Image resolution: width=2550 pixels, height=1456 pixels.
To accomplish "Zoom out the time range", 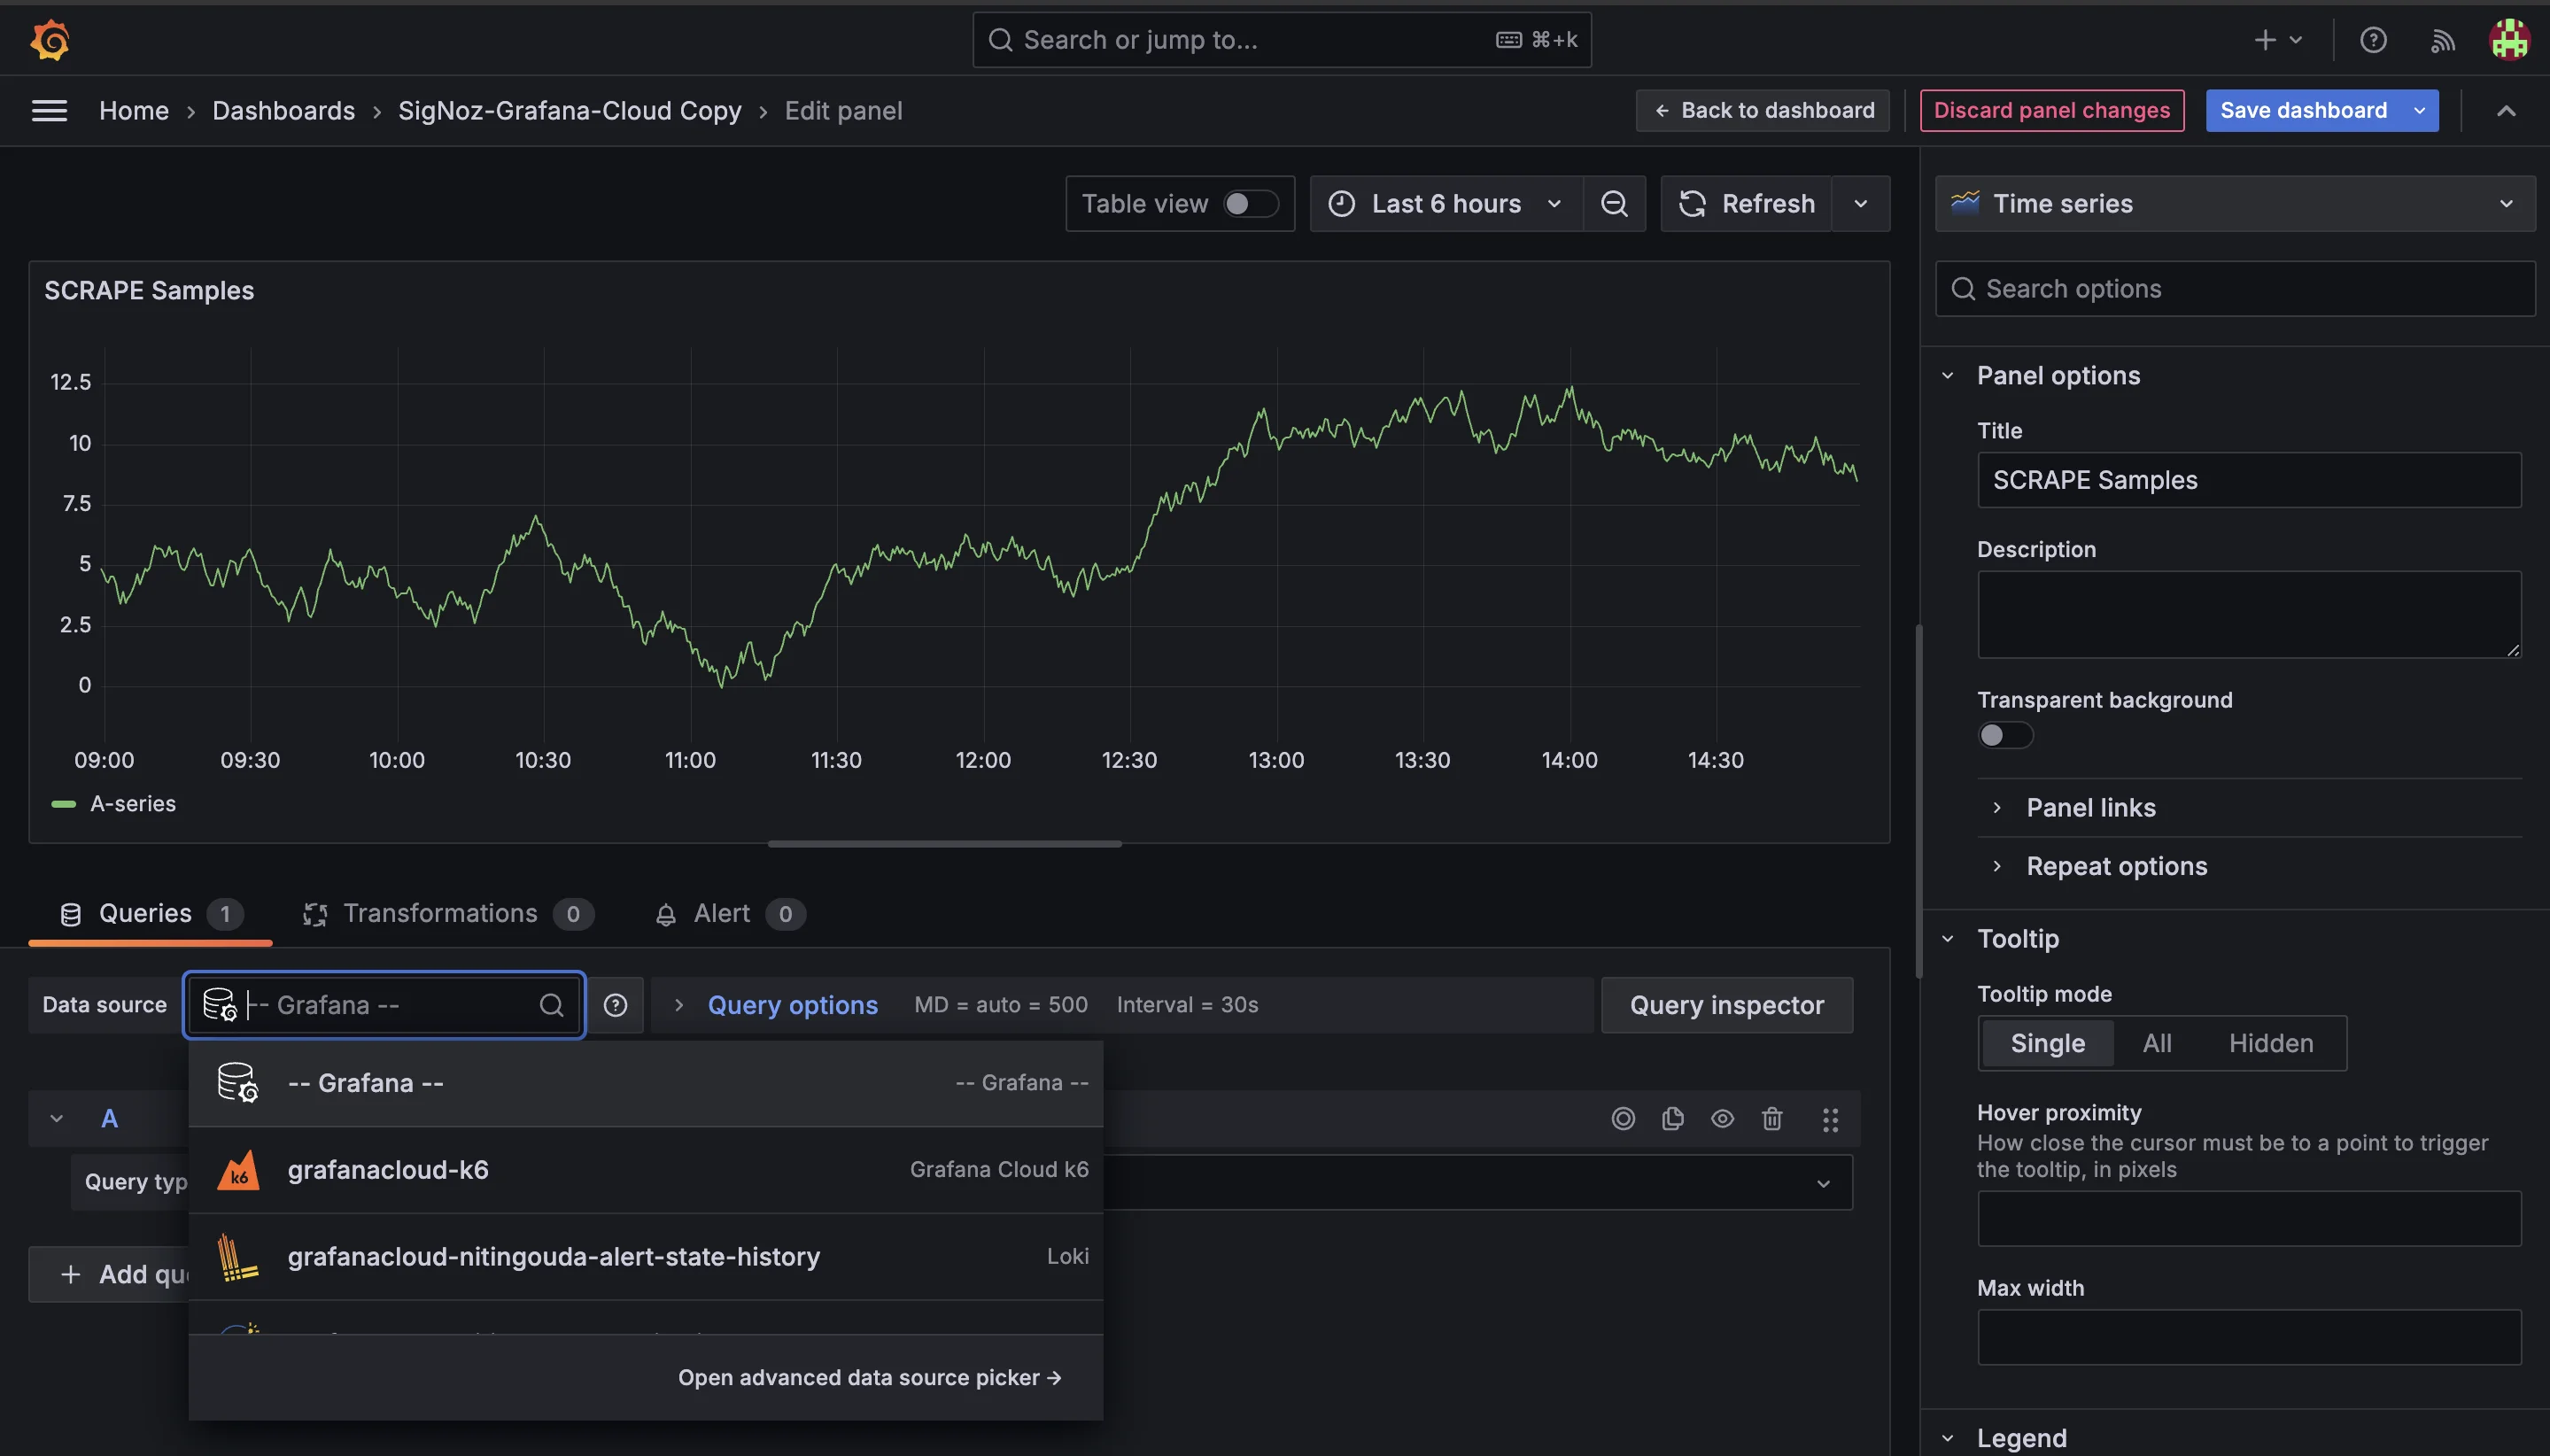I will (x=1614, y=204).
